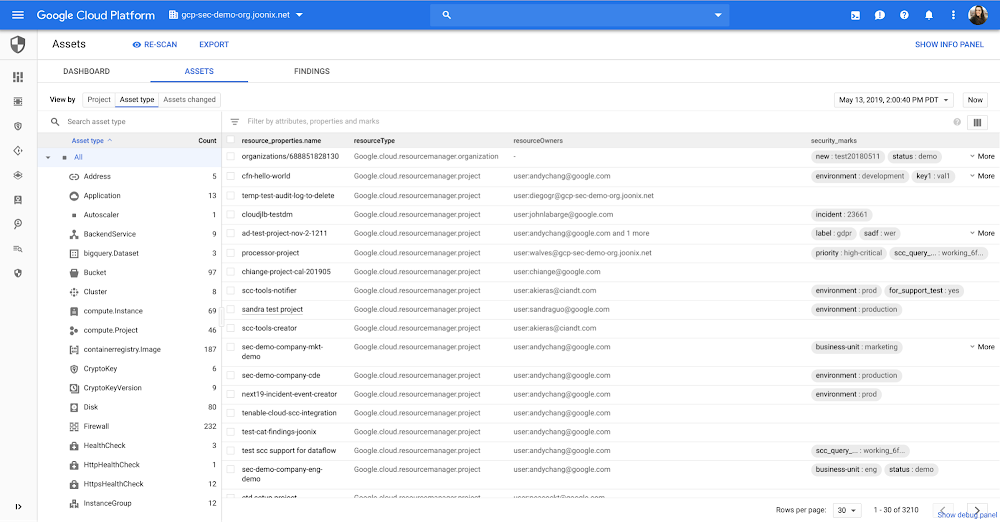The image size is (1000, 522).
Task: Click the incident : 23661 security mark chip
Action: (x=841, y=214)
